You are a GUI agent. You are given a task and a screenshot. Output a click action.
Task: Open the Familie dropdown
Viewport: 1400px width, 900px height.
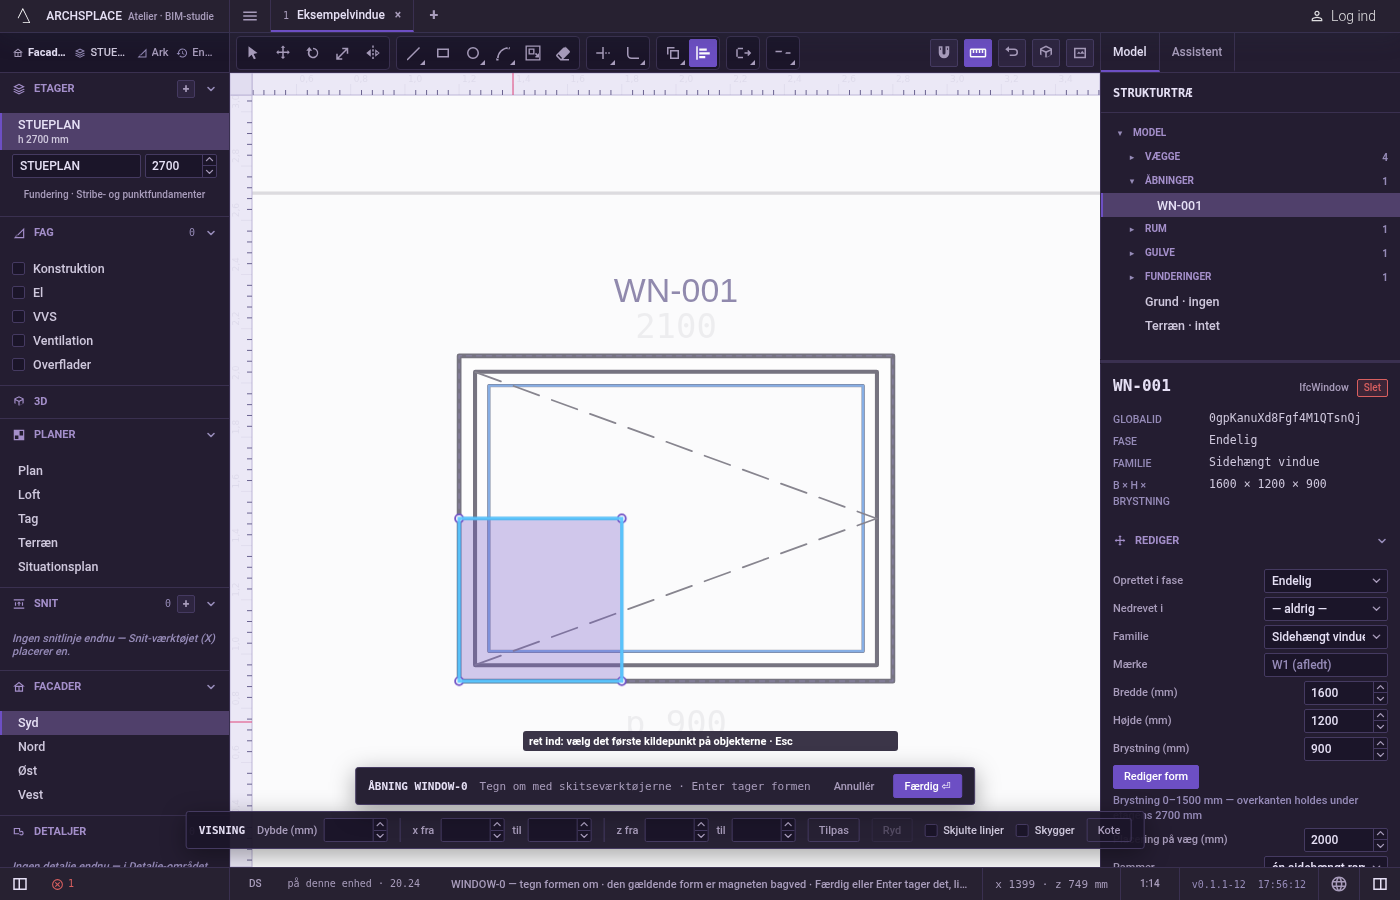1326,637
